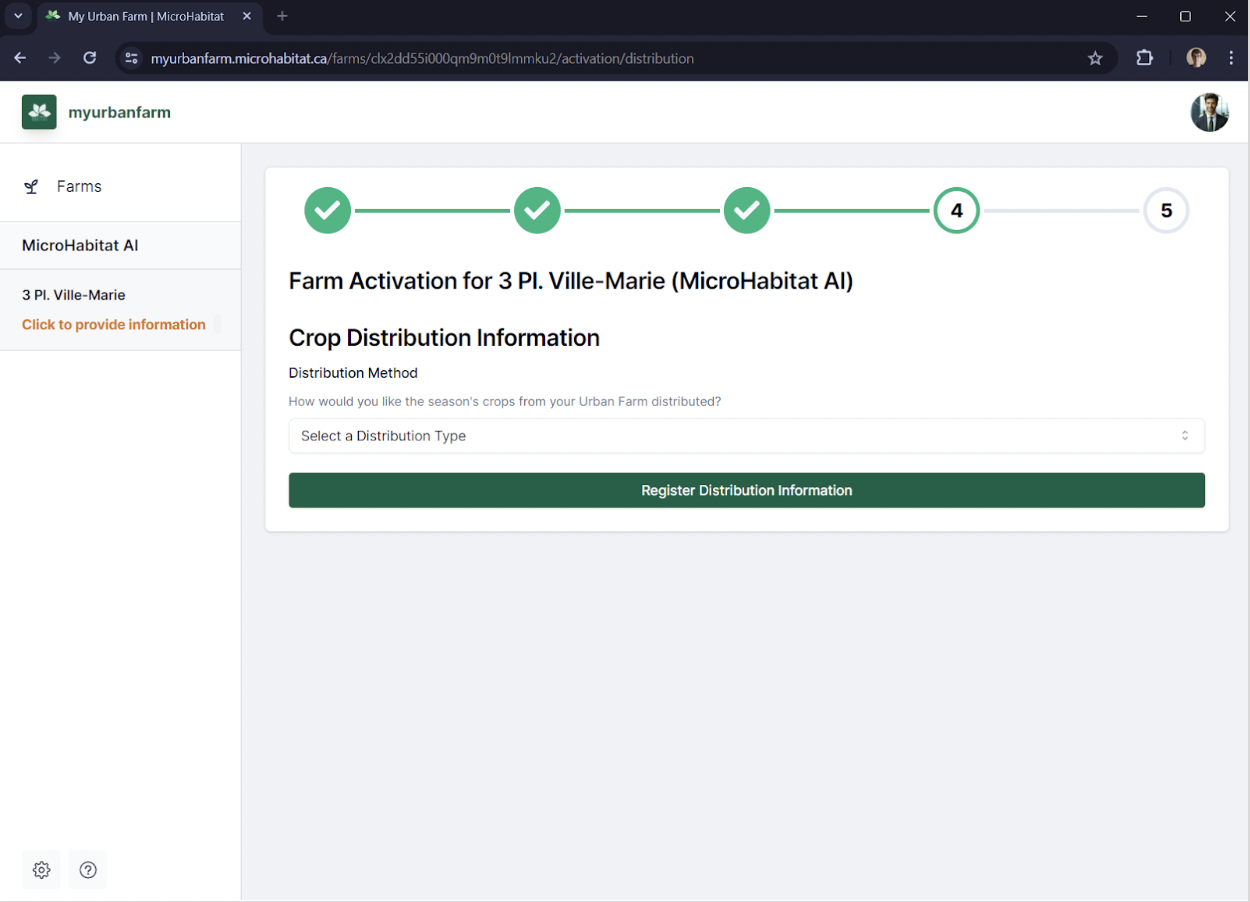This screenshot has height=902, width=1250.
Task: Open the help question mark icon
Action: click(88, 870)
